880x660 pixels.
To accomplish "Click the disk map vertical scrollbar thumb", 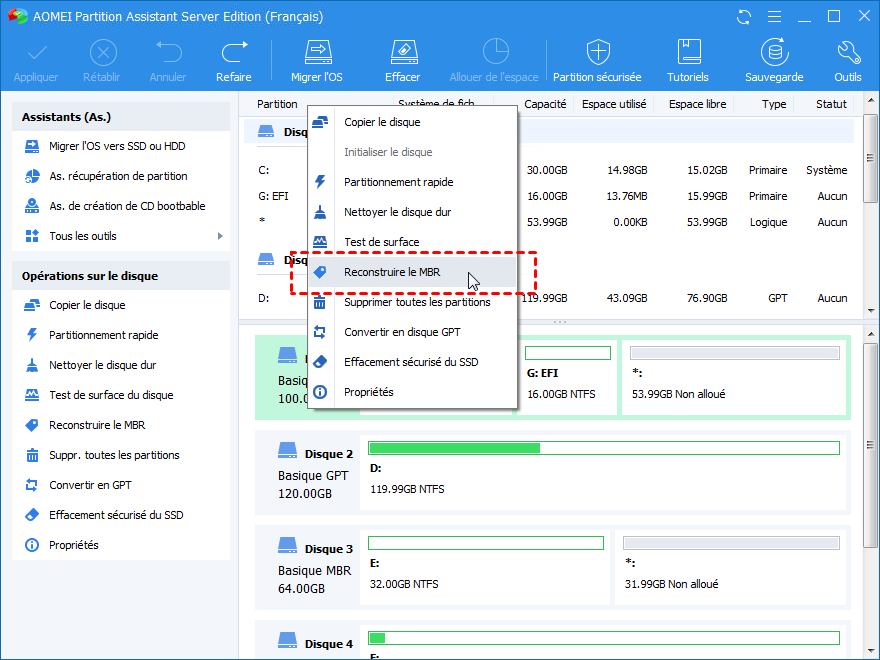I will click(x=870, y=446).
